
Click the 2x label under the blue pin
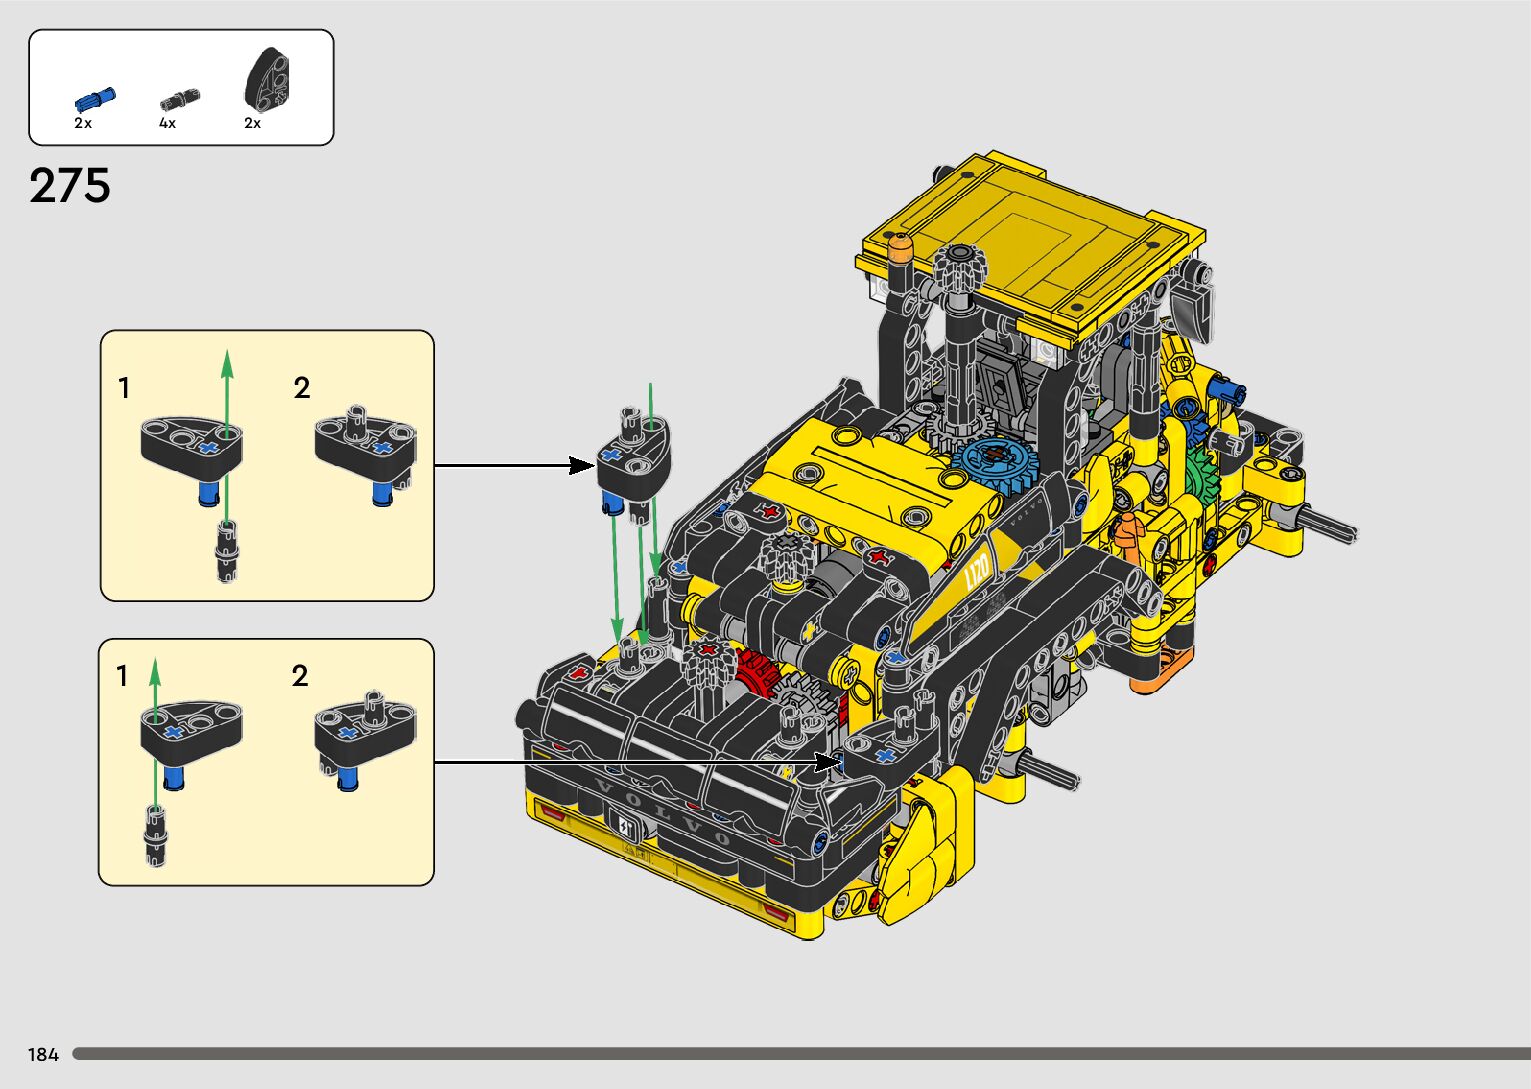point(83,123)
